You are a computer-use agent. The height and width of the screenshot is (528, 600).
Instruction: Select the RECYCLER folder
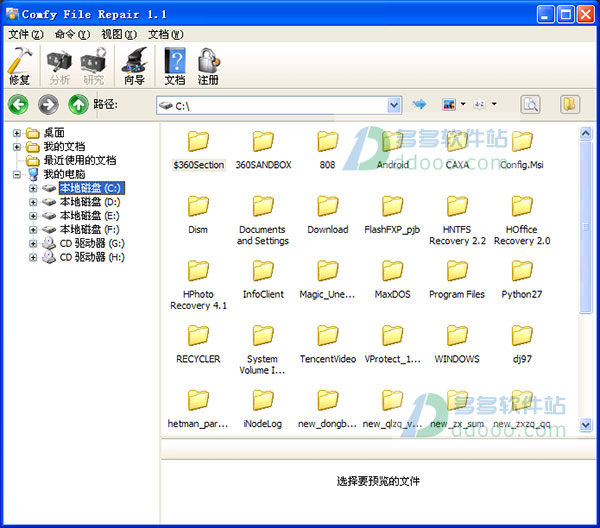pyautogui.click(x=198, y=344)
